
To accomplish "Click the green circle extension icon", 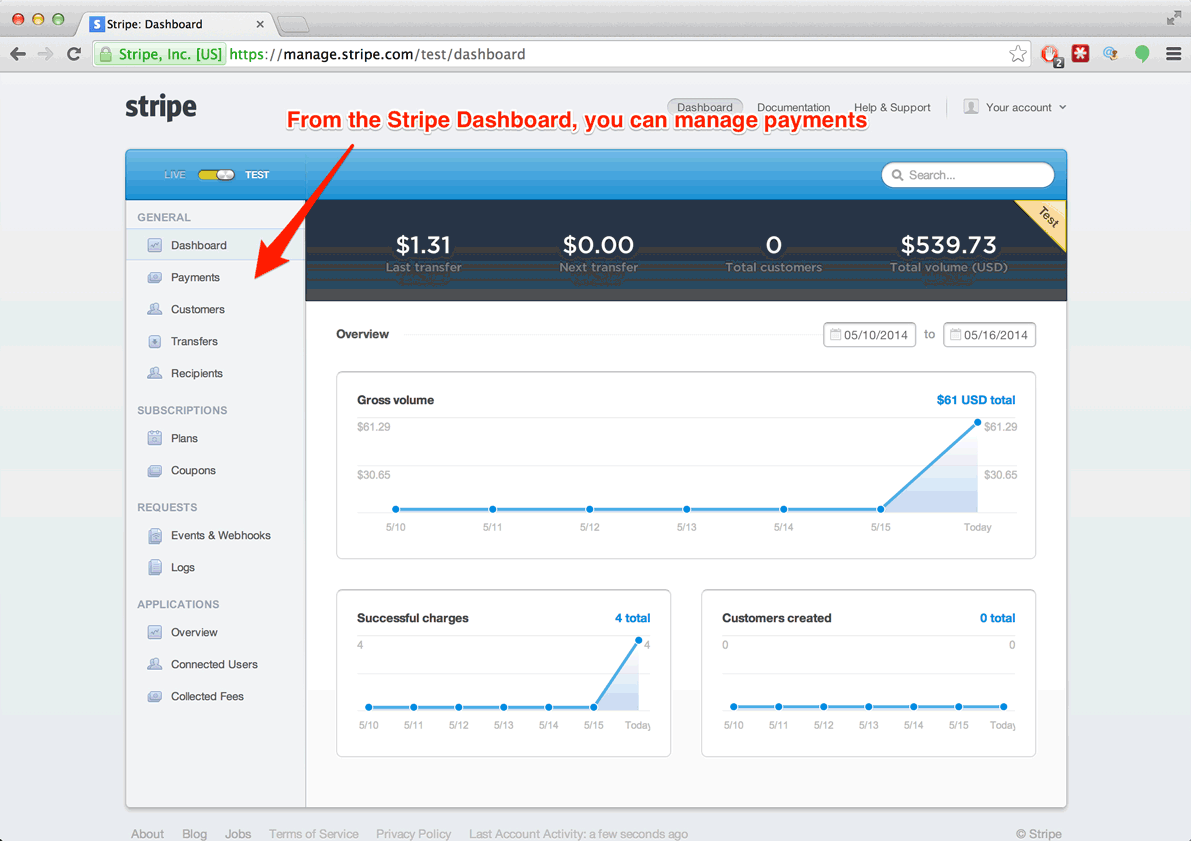I will click(1142, 54).
